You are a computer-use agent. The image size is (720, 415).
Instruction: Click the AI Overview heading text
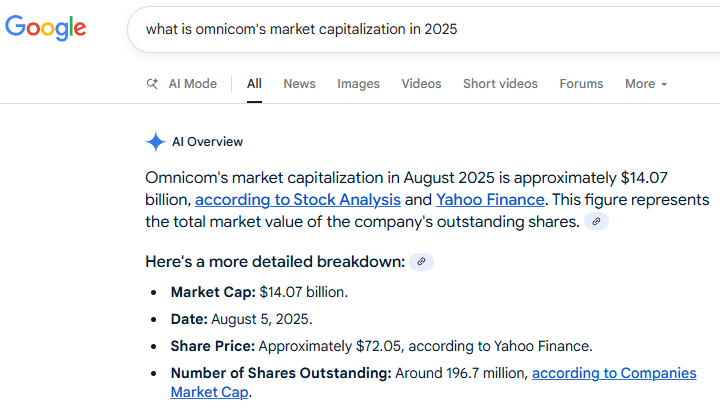(x=207, y=142)
